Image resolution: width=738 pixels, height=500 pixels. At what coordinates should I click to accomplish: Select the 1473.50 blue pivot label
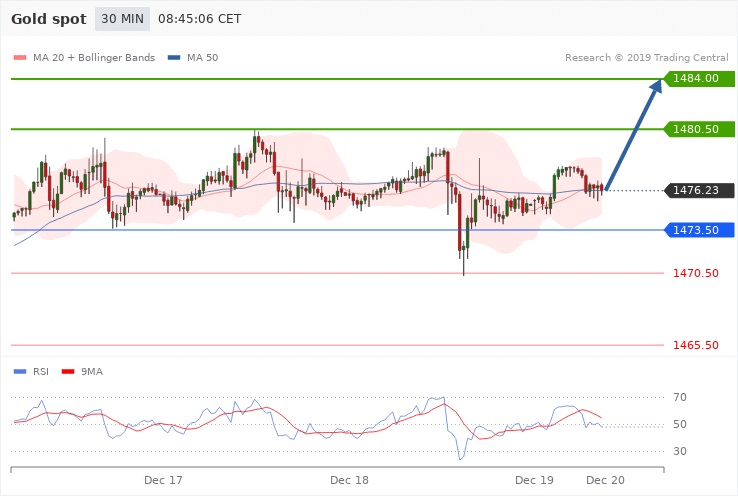tap(699, 230)
